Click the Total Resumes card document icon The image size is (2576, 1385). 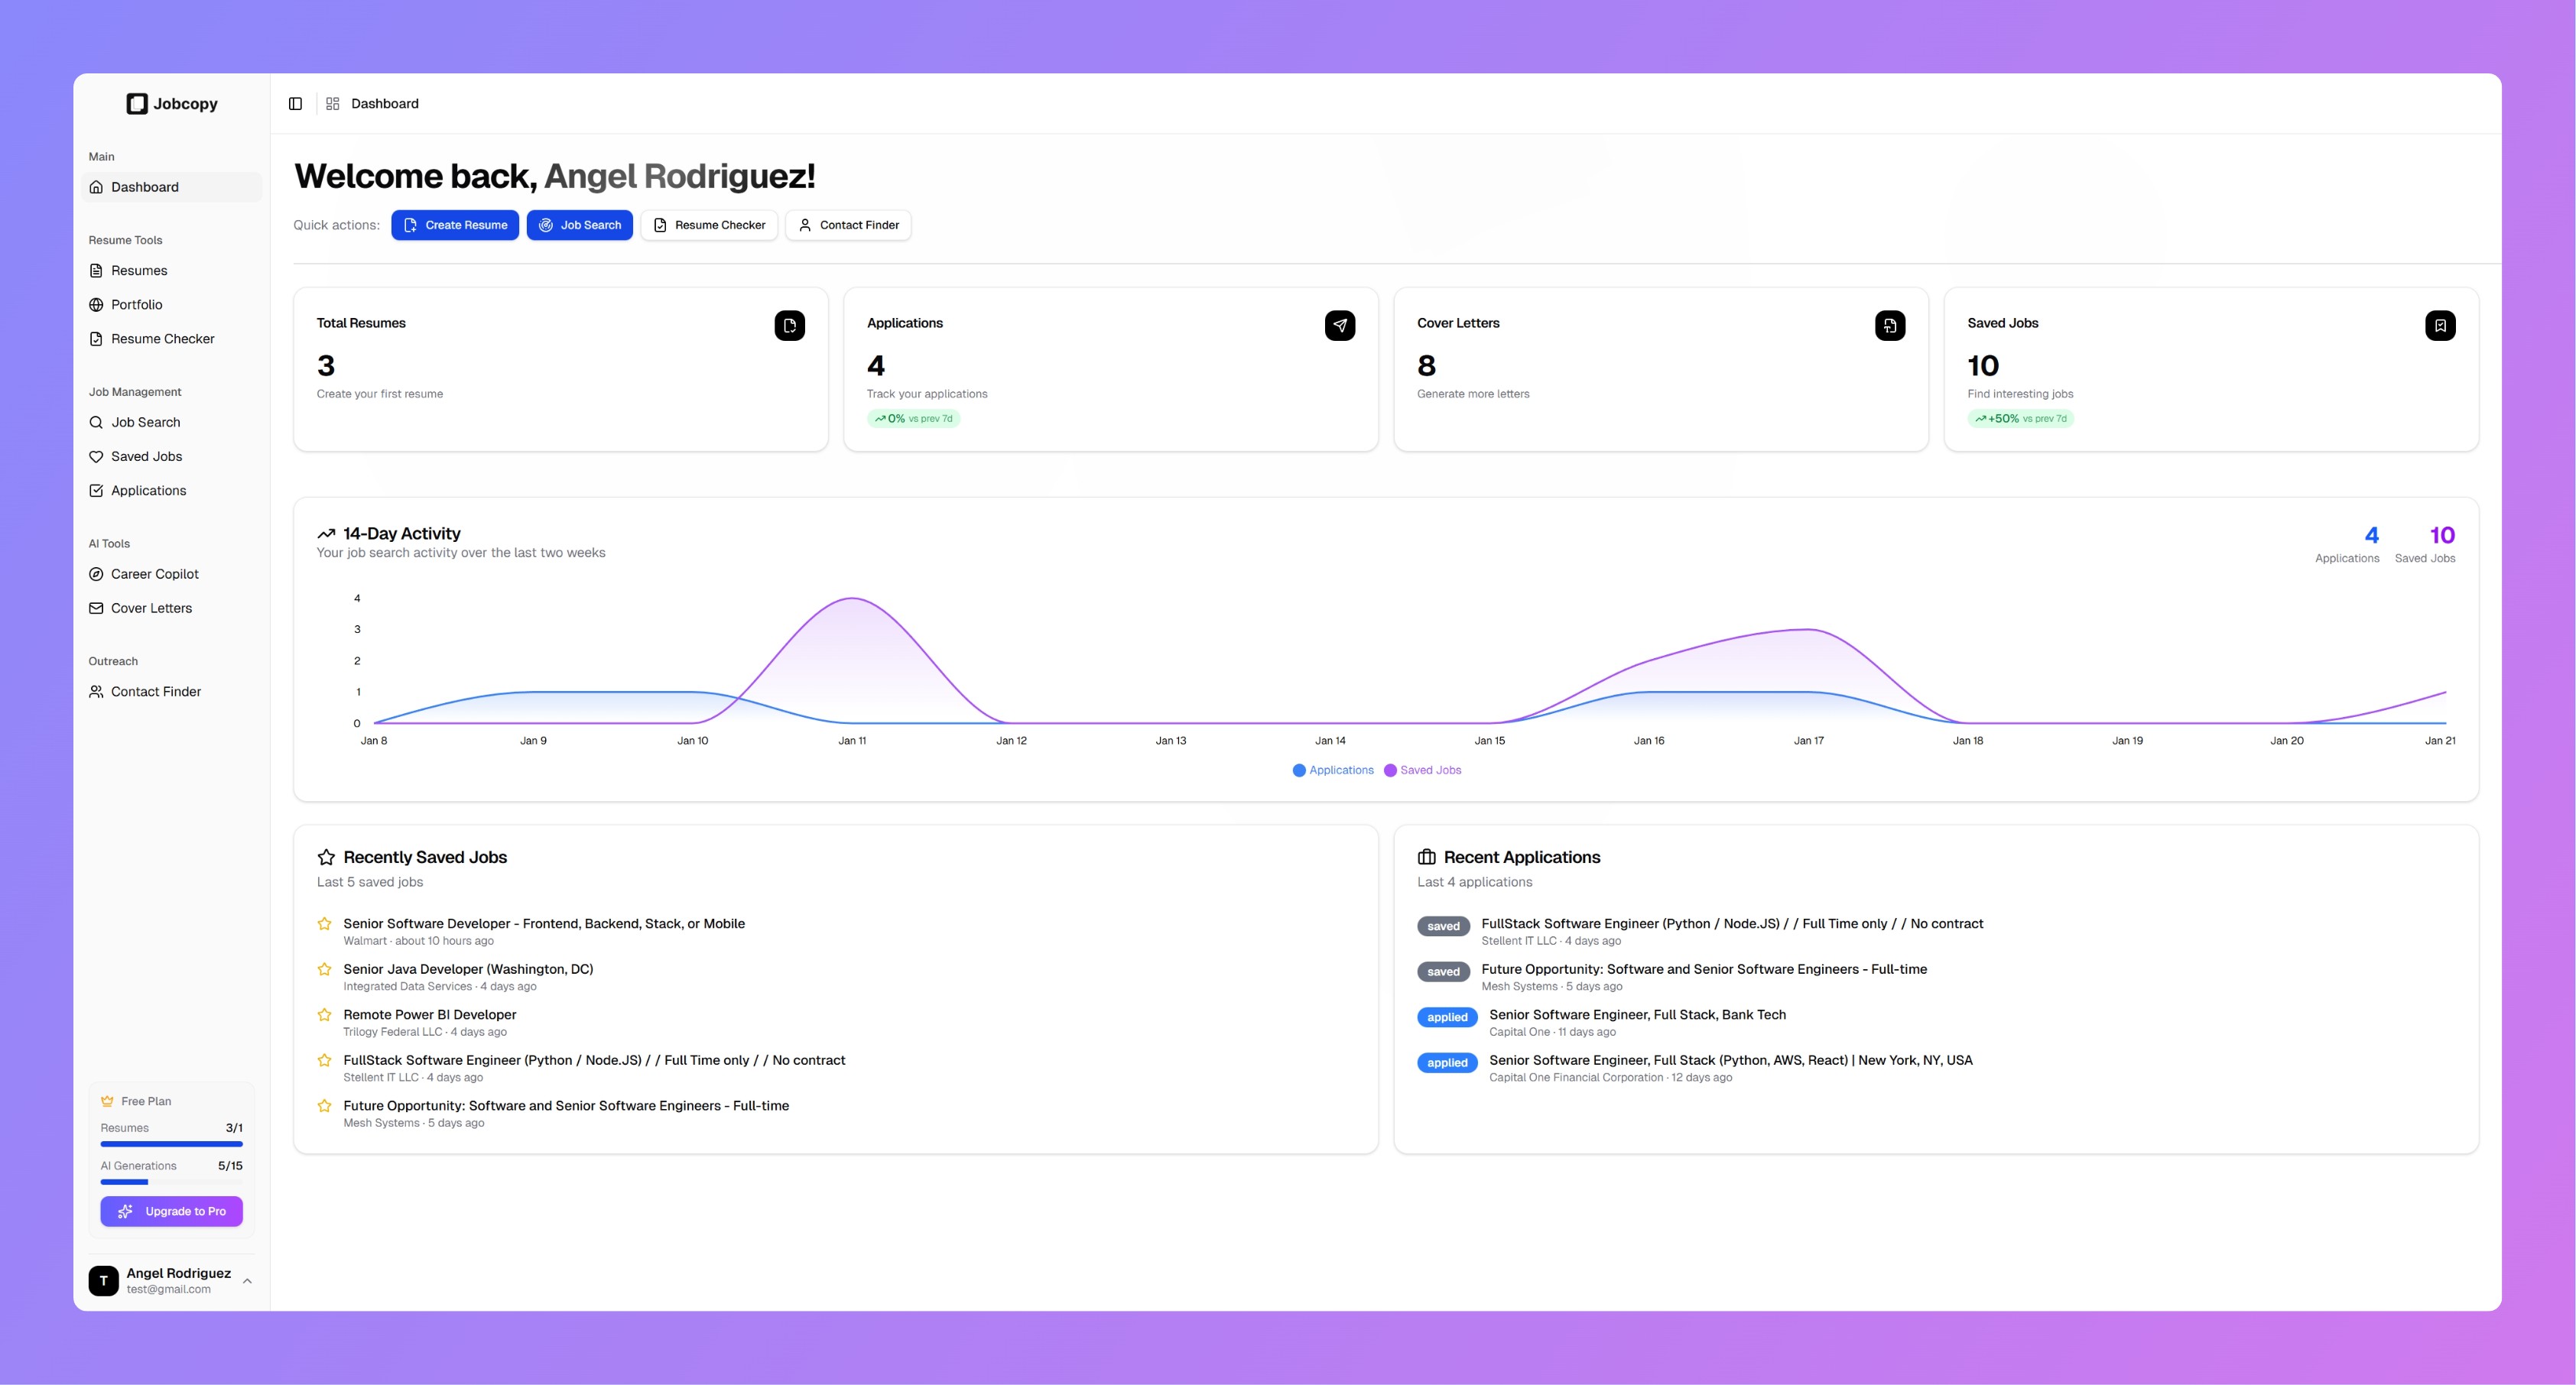pos(789,325)
